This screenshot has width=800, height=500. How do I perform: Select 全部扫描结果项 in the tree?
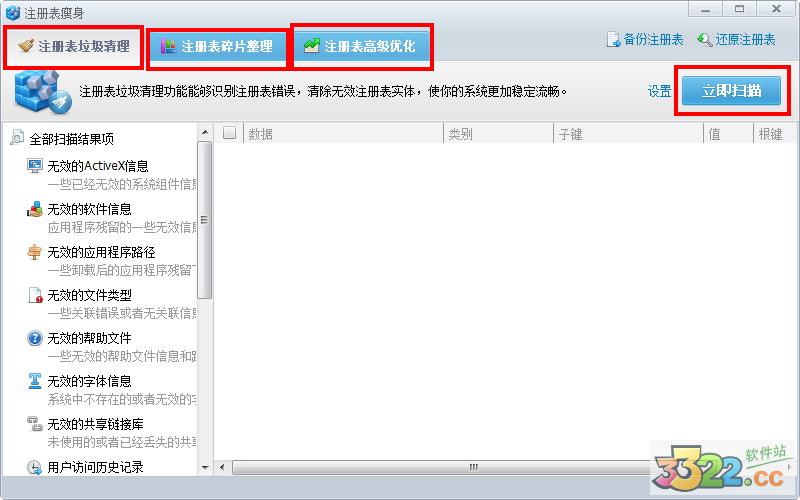click(x=71, y=139)
